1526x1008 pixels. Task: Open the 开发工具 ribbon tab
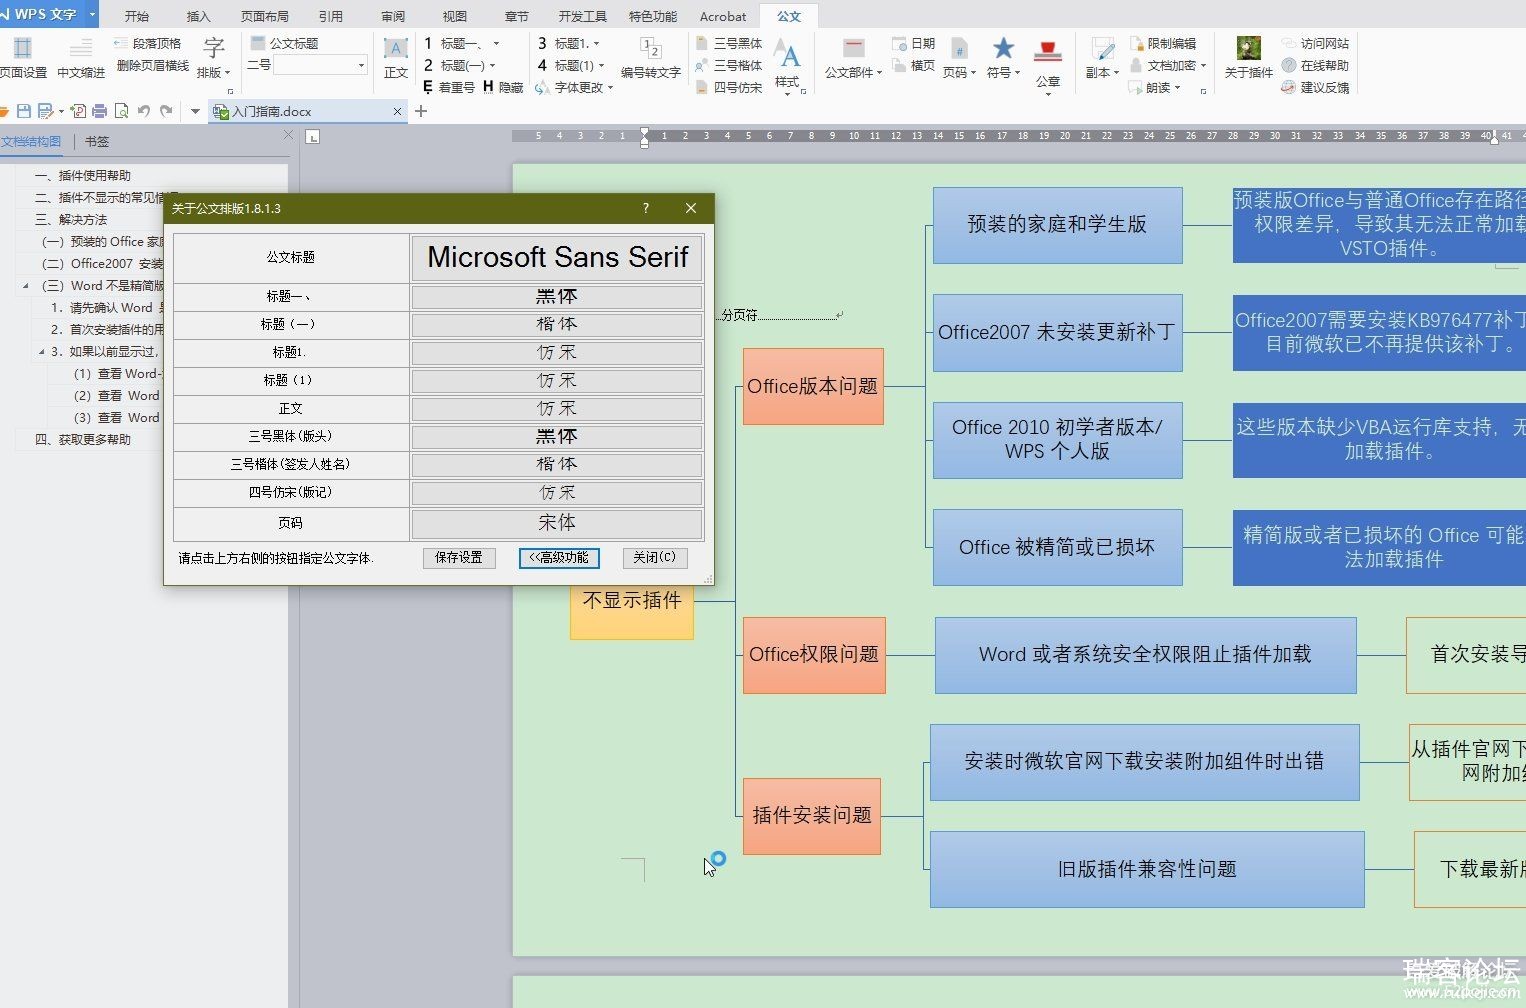click(582, 16)
